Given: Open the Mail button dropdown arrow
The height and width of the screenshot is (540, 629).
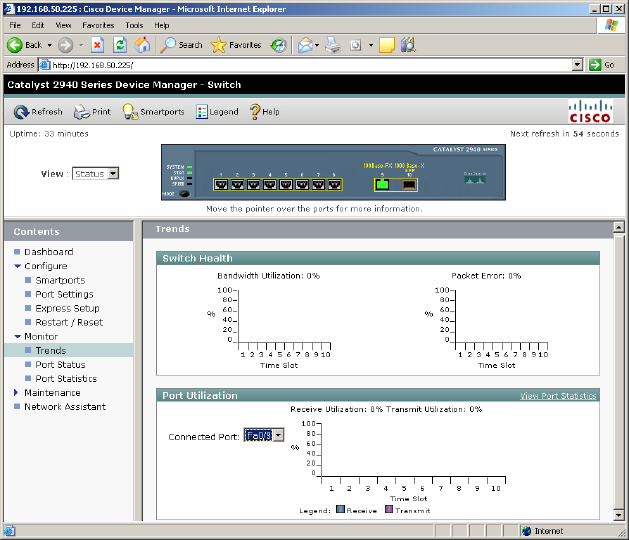Looking at the screenshot, I should [x=317, y=45].
